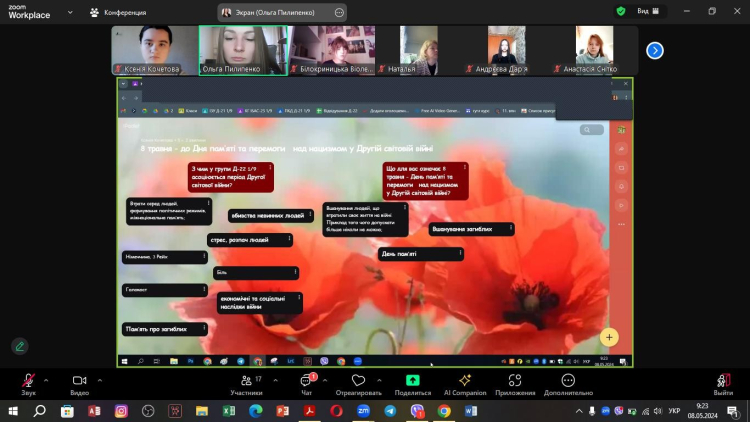Open the Отреагировать reactions menu

point(358,384)
